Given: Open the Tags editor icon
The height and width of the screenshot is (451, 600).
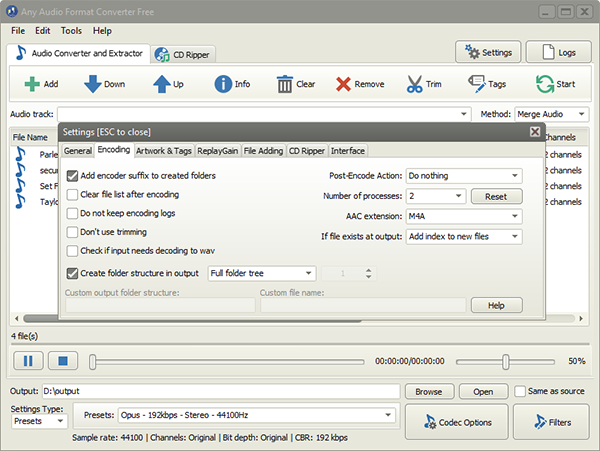Looking at the screenshot, I should (476, 84).
